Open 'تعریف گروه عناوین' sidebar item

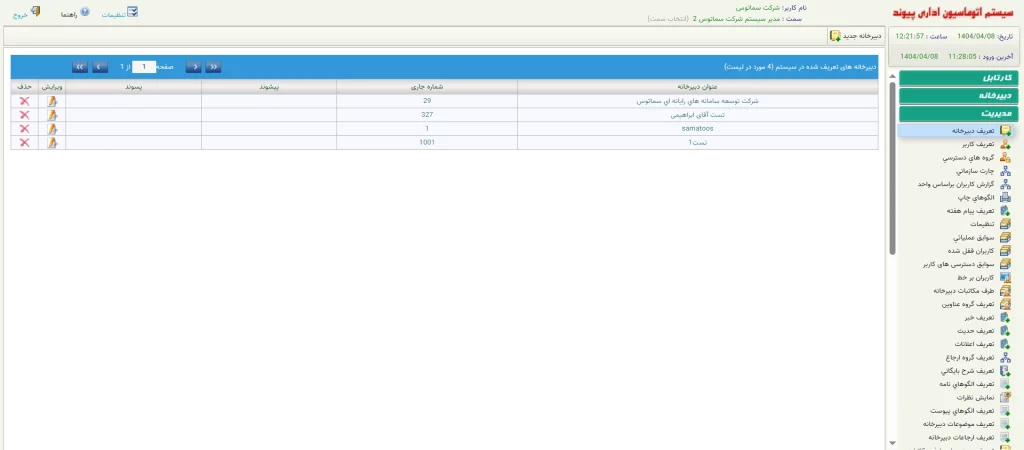[976, 304]
